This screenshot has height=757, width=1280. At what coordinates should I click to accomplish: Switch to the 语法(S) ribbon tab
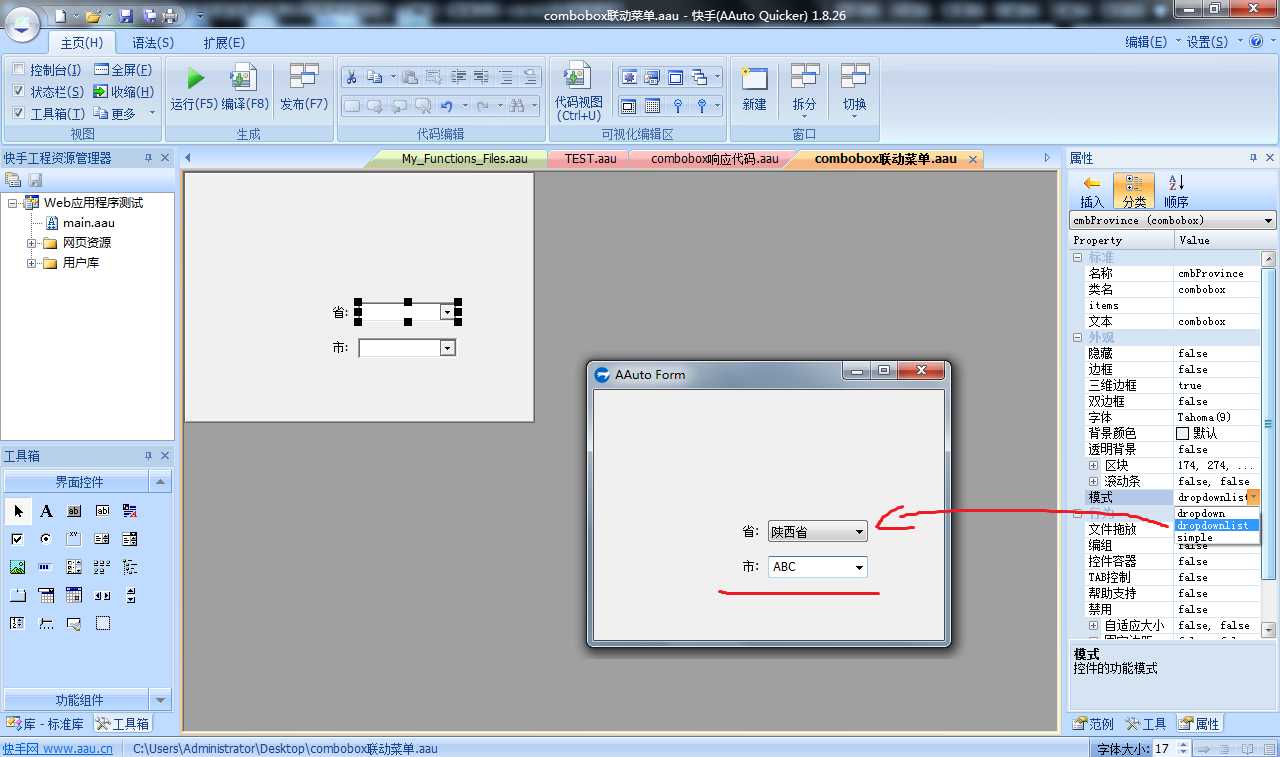(153, 43)
